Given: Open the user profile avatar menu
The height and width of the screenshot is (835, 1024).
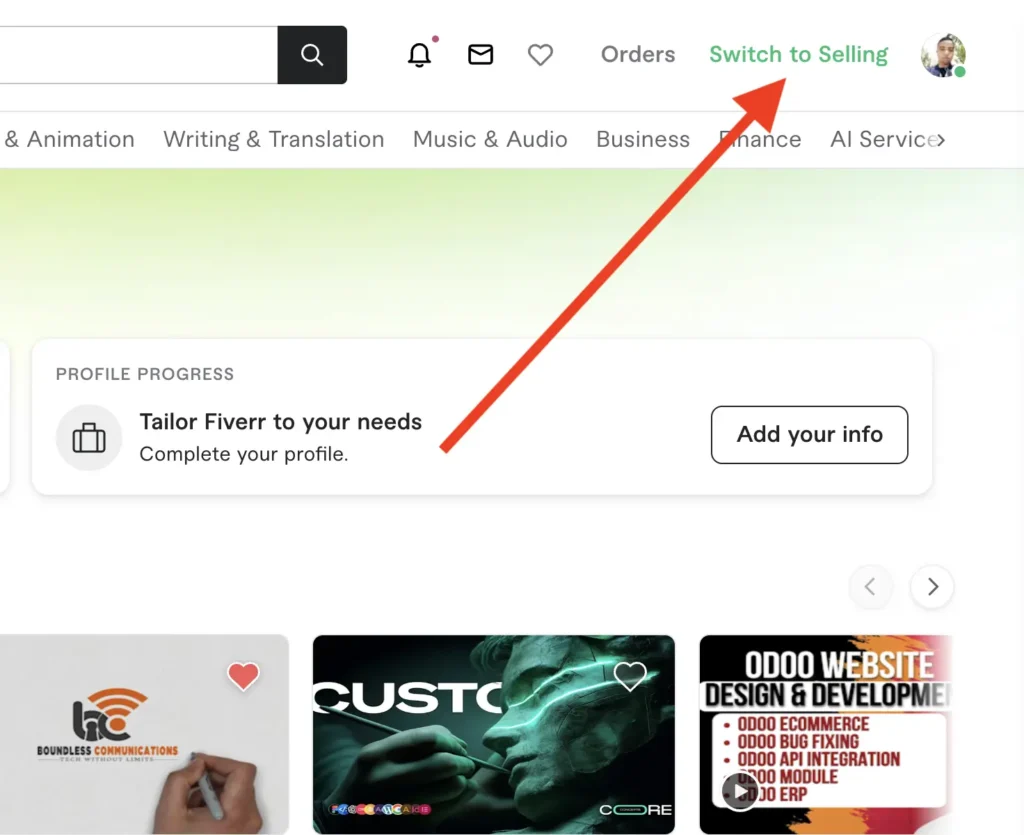Looking at the screenshot, I should [x=943, y=55].
